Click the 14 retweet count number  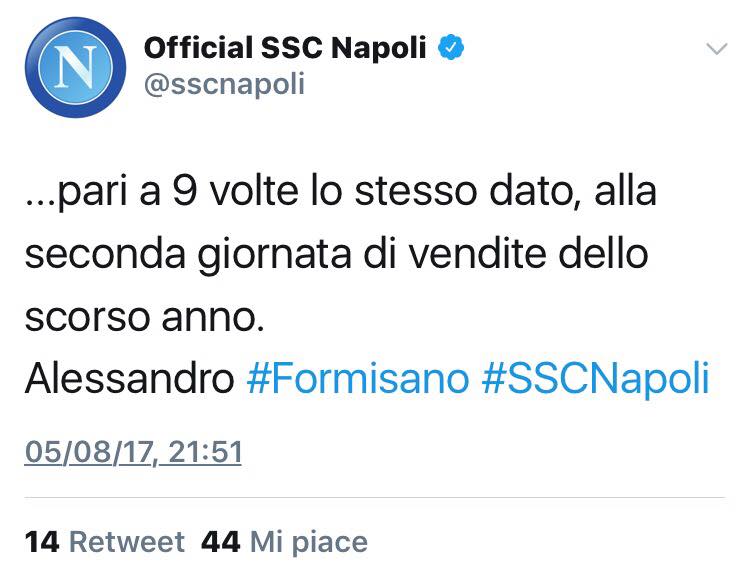[42, 542]
